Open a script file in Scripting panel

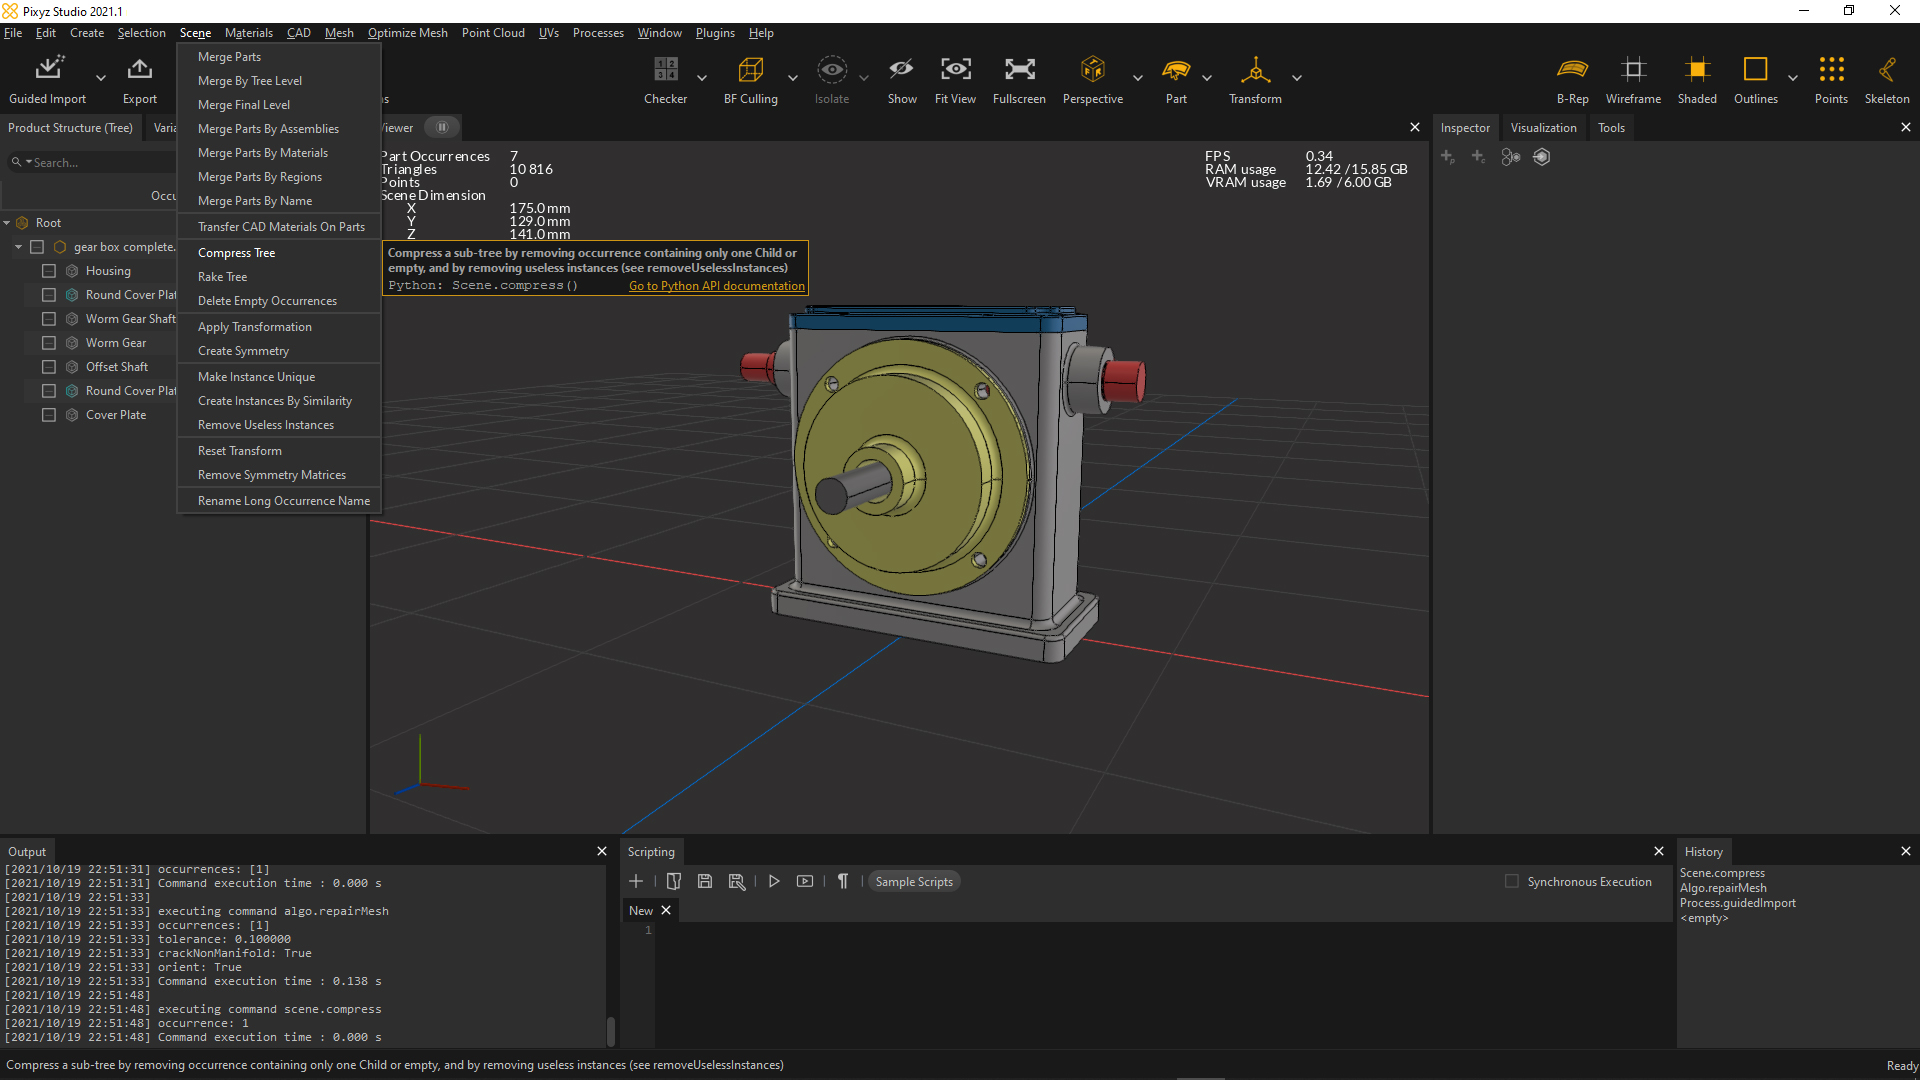click(x=674, y=881)
